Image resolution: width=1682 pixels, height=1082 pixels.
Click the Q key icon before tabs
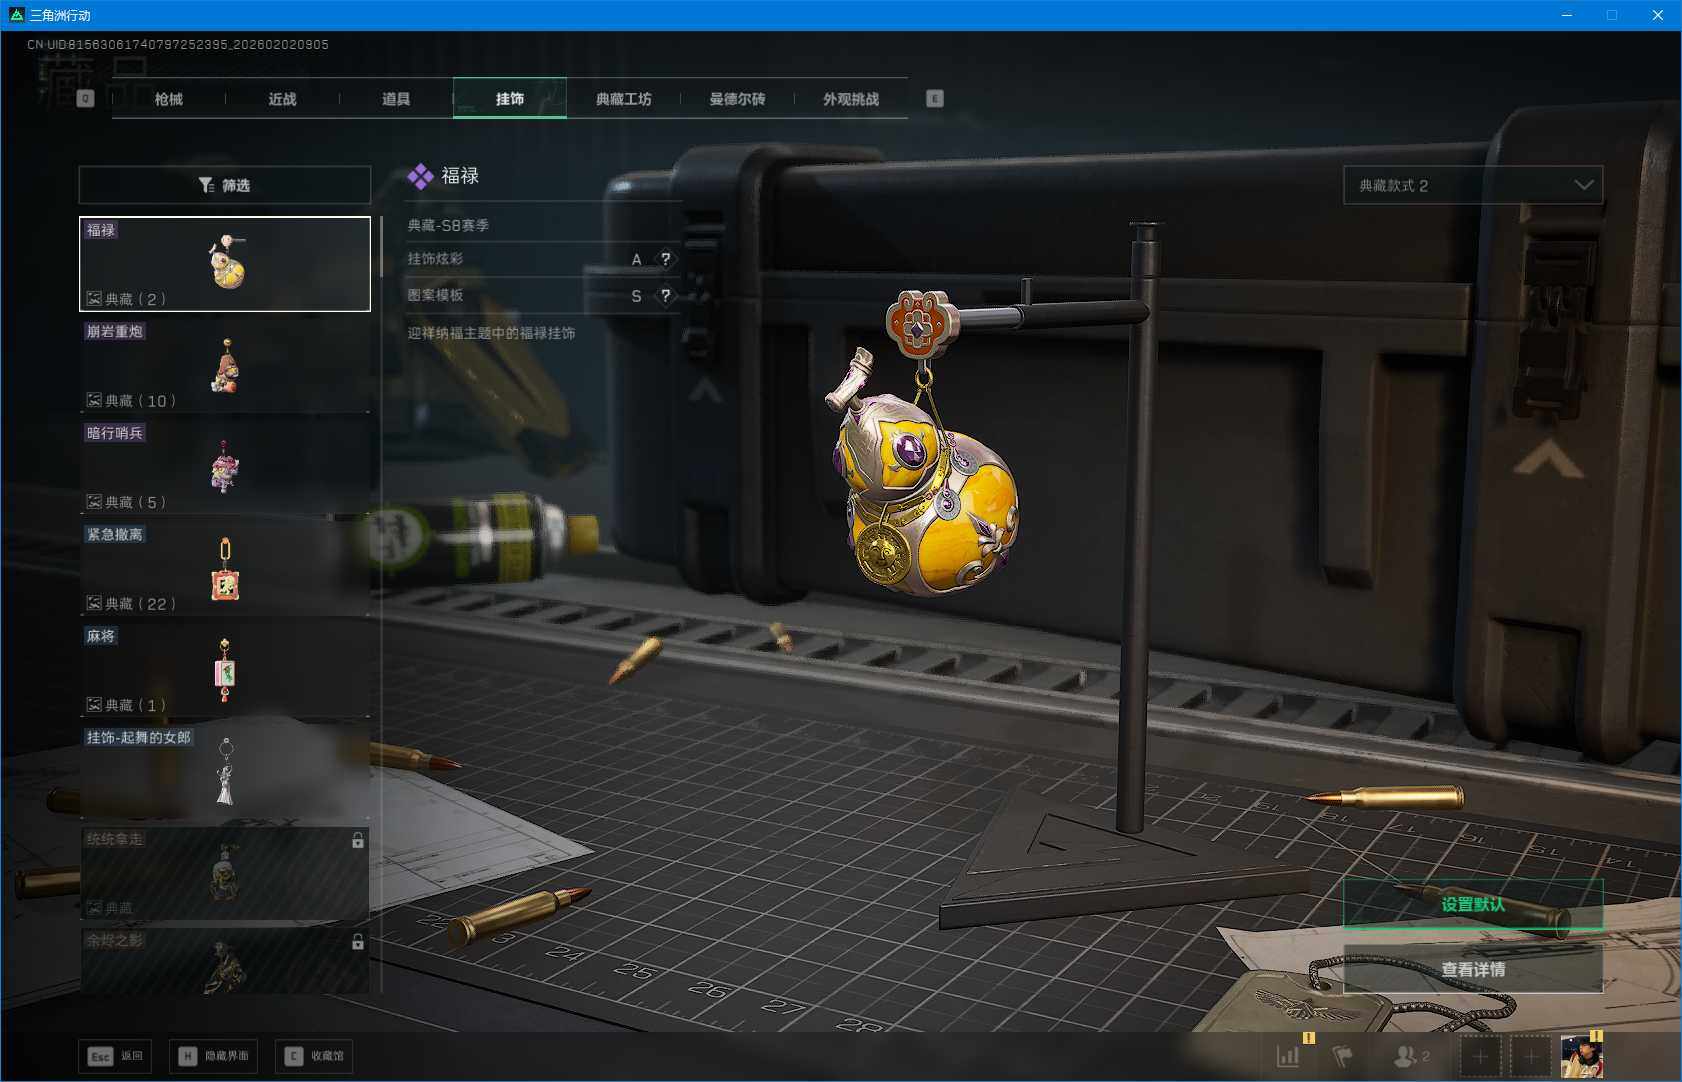pos(85,99)
